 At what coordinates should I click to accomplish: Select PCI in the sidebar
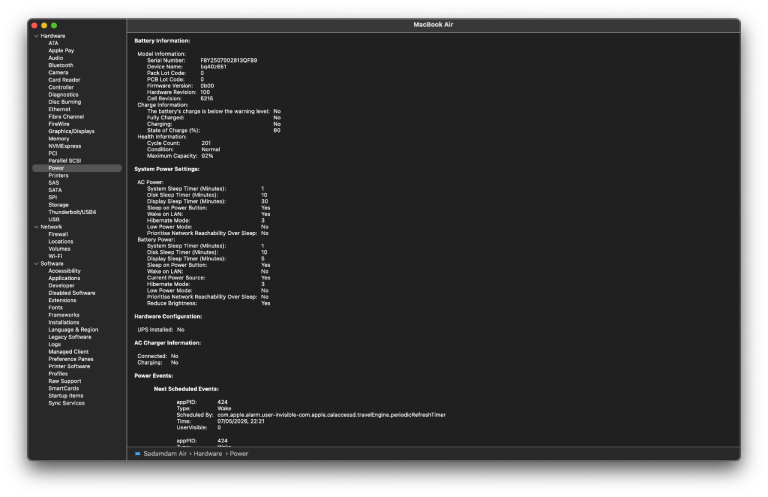[53, 153]
